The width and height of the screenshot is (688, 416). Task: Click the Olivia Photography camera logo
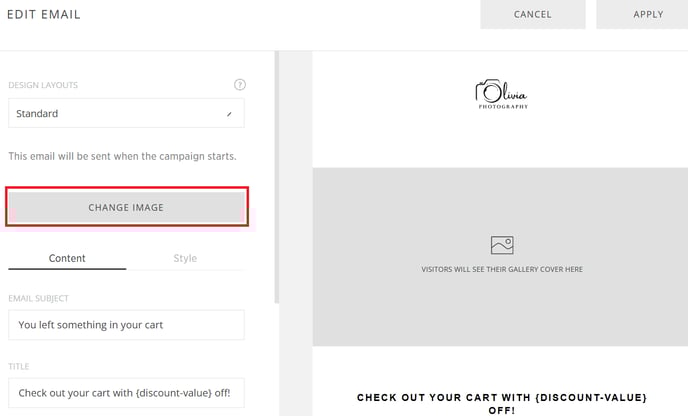(x=502, y=94)
